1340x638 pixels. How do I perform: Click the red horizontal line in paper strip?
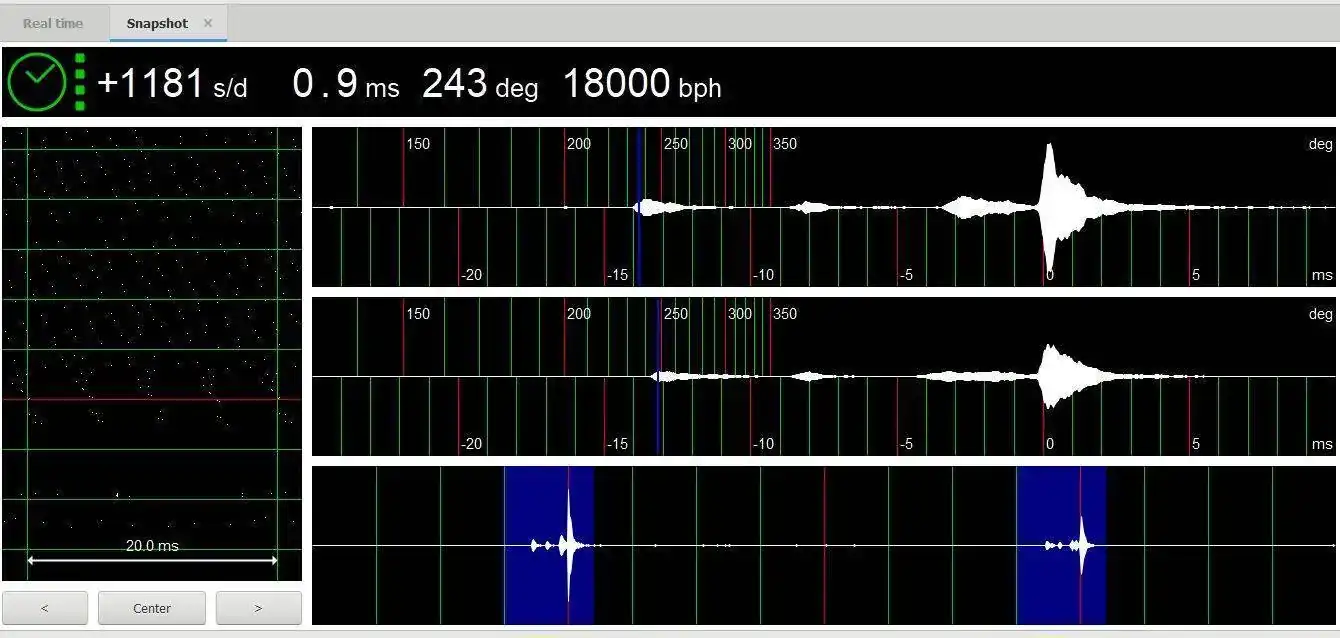(x=152, y=399)
